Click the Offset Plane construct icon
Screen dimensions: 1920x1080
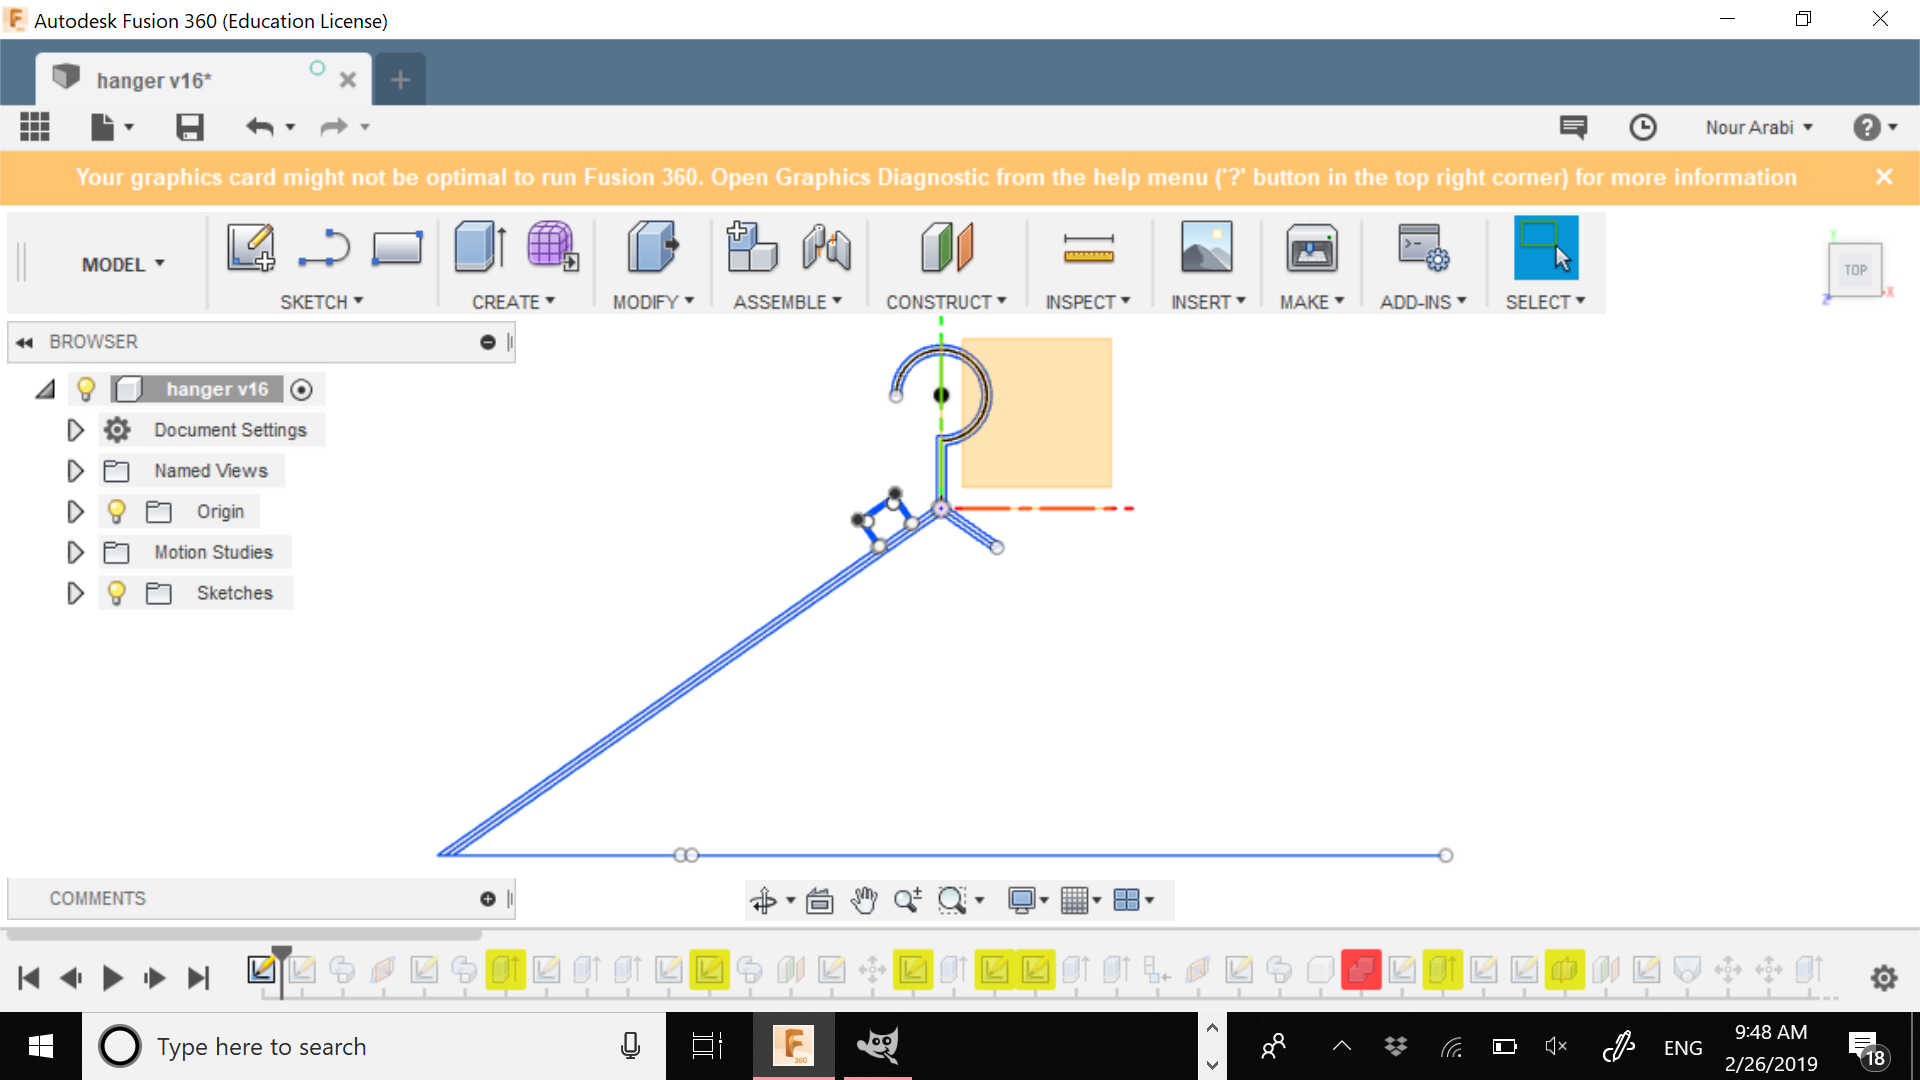(x=946, y=247)
